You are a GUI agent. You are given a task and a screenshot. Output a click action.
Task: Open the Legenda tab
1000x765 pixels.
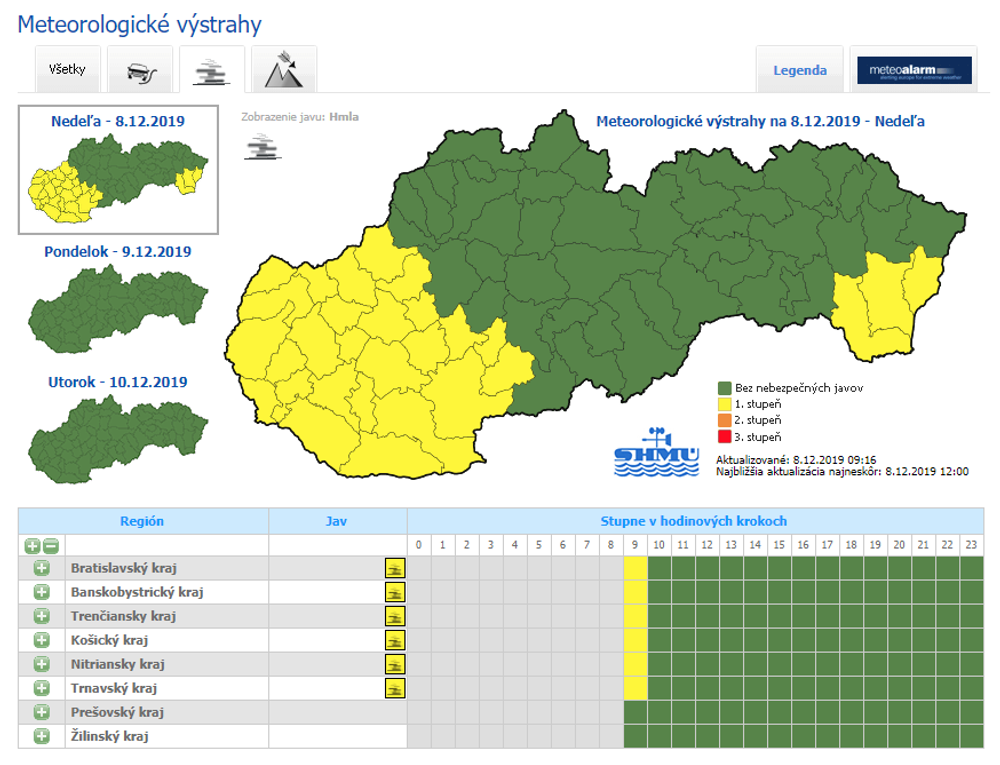pos(799,71)
